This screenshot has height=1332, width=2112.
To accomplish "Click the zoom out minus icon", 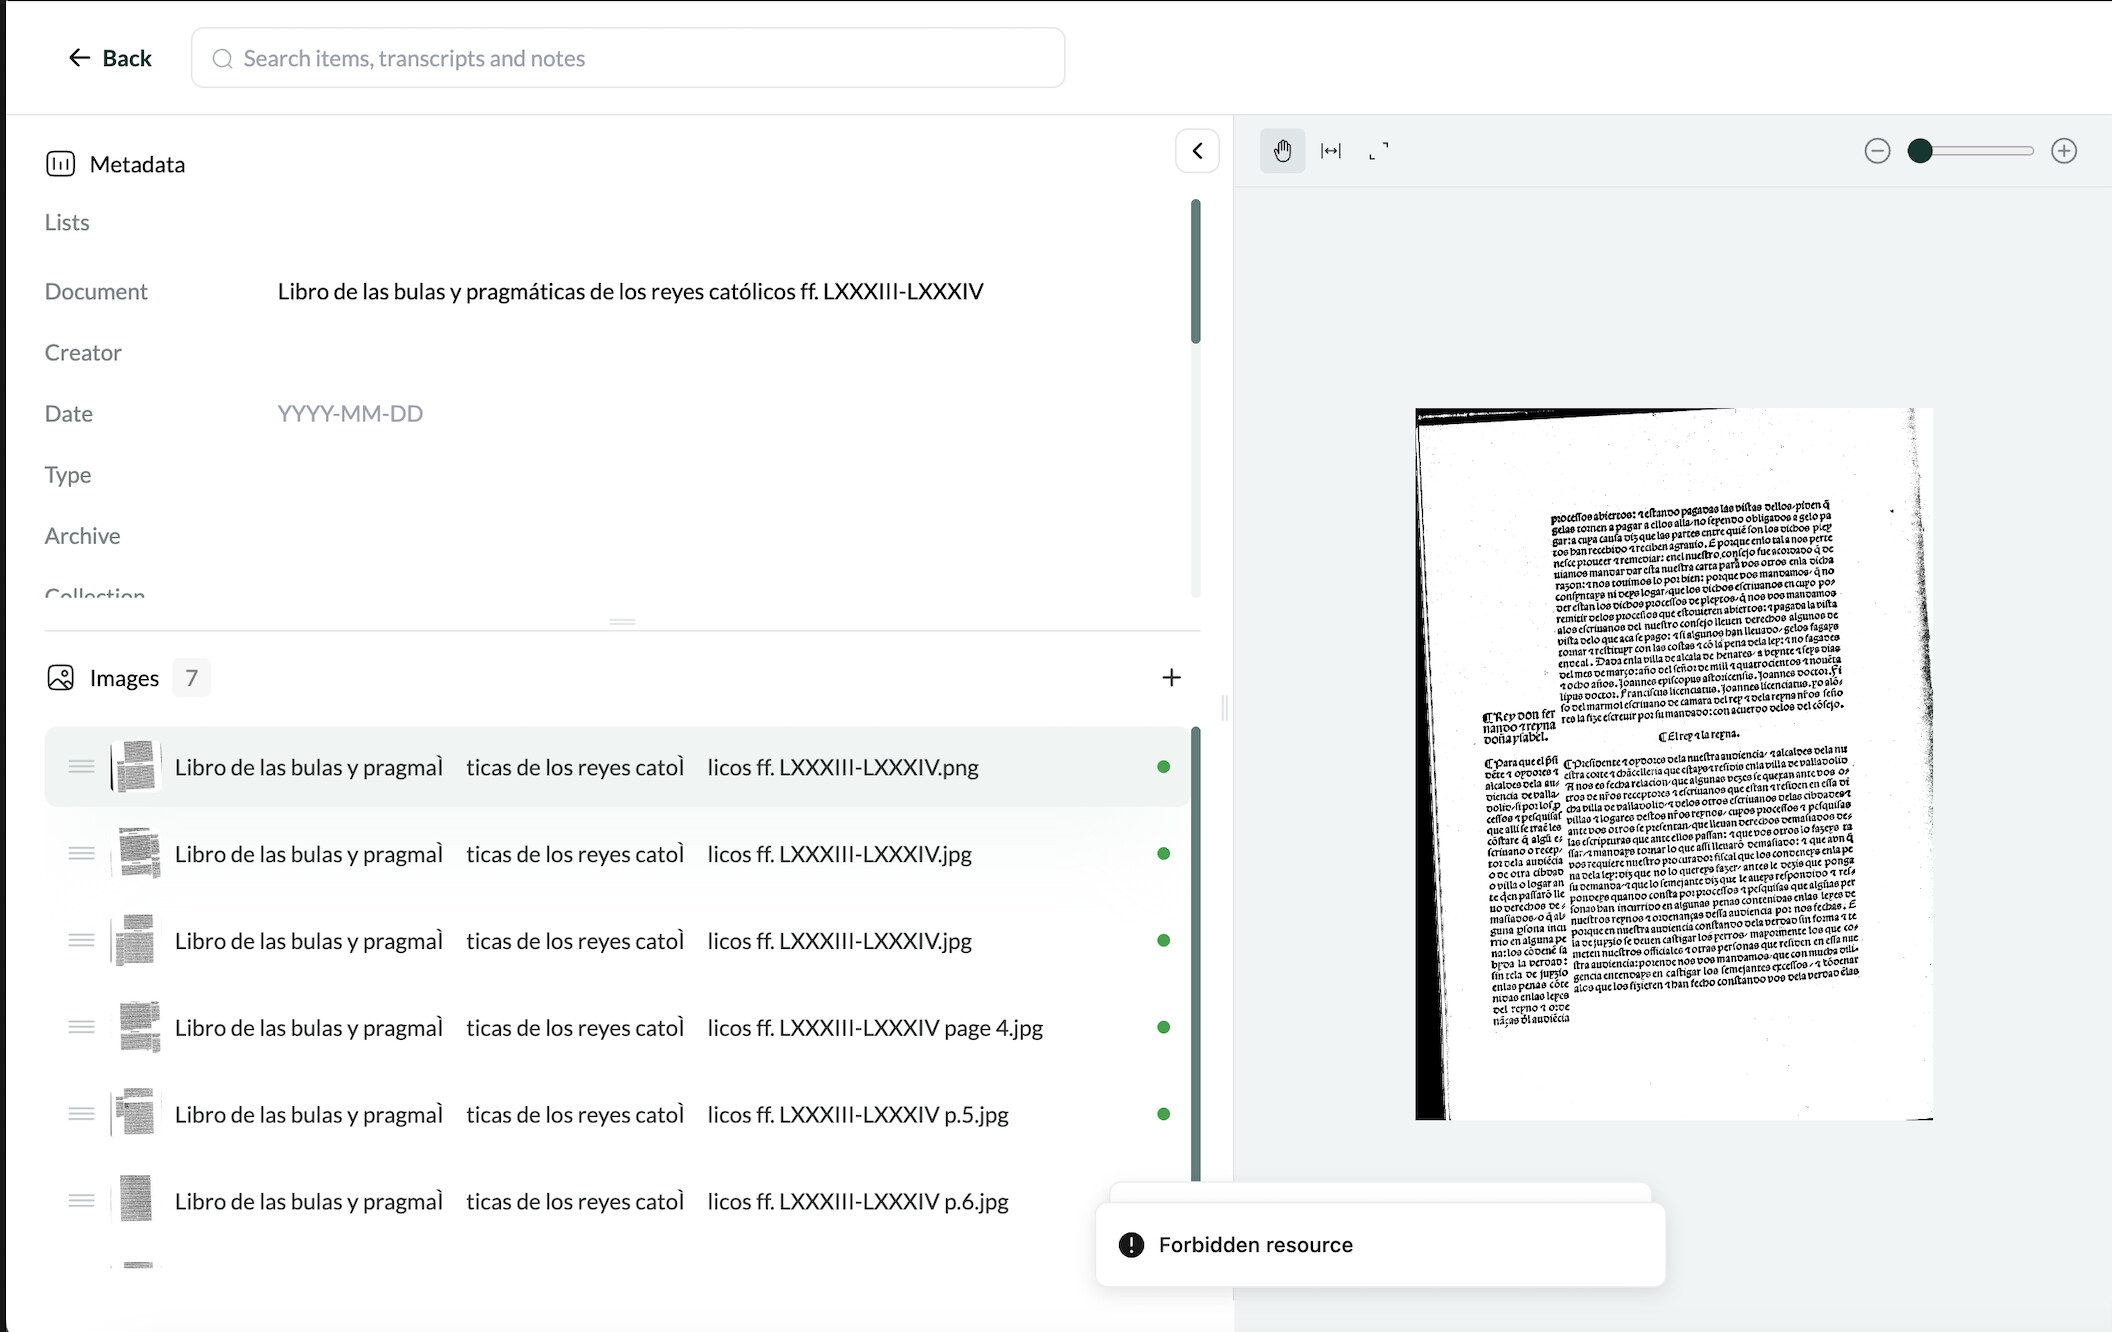I will click(1877, 151).
